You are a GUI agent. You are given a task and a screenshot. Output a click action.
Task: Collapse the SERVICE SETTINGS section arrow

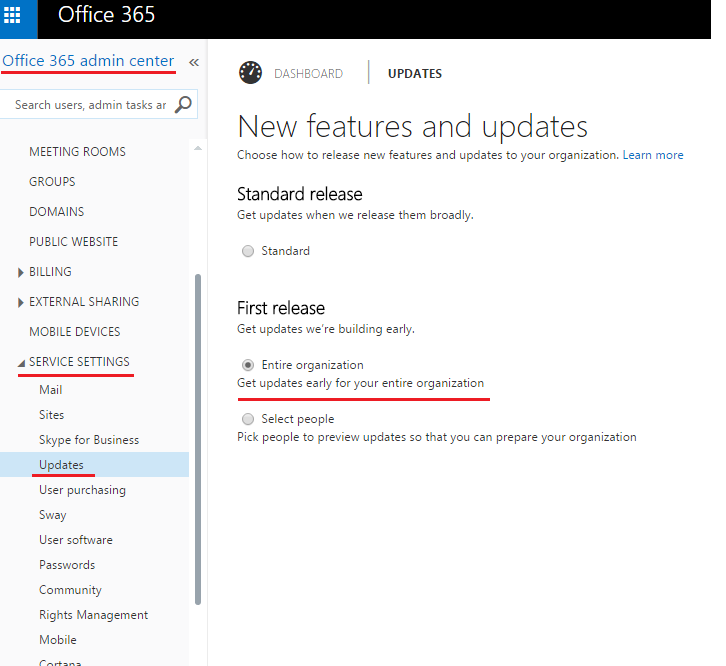[21, 363]
